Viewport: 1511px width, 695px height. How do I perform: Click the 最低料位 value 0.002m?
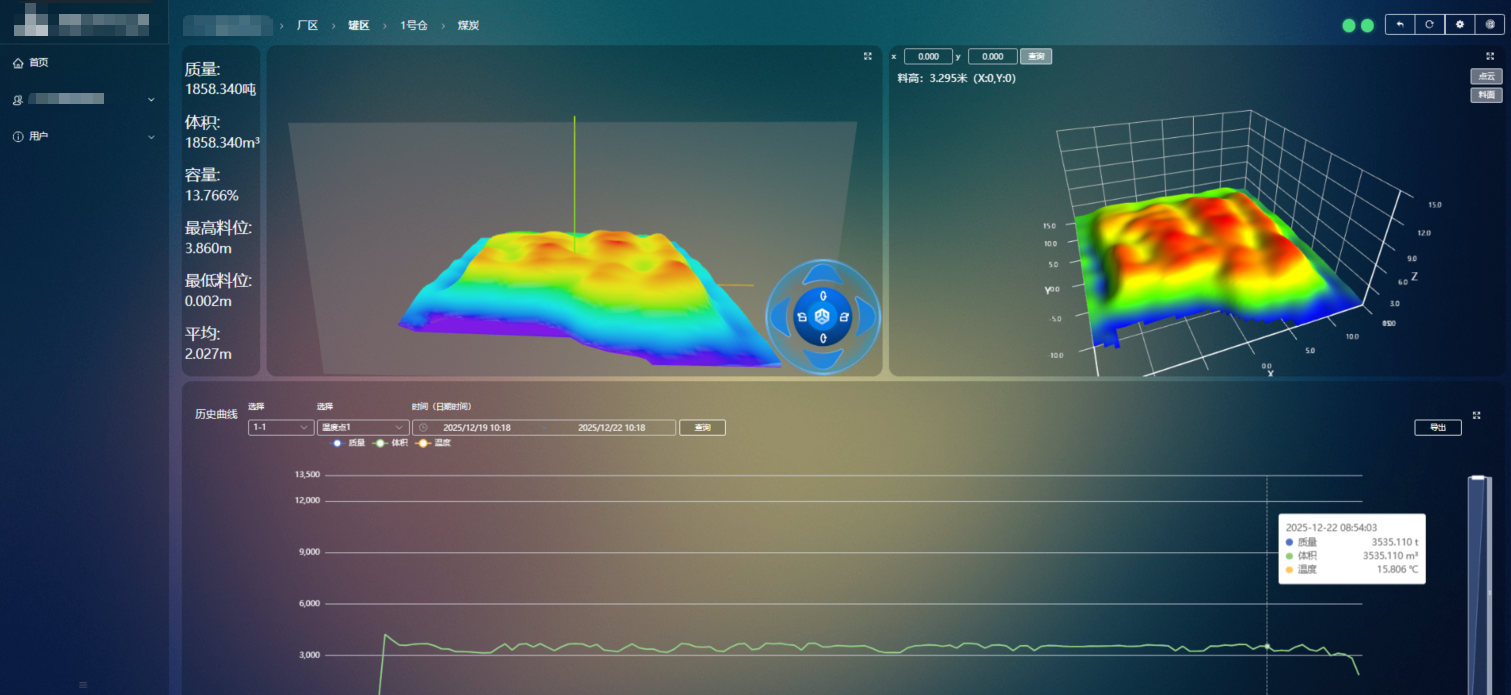[209, 301]
